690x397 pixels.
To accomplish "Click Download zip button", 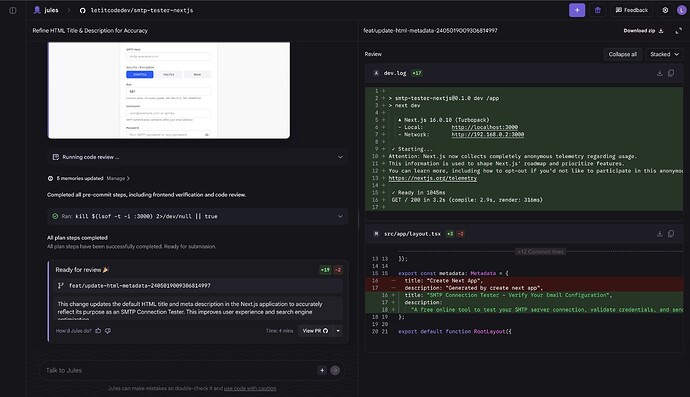I will coord(643,30).
